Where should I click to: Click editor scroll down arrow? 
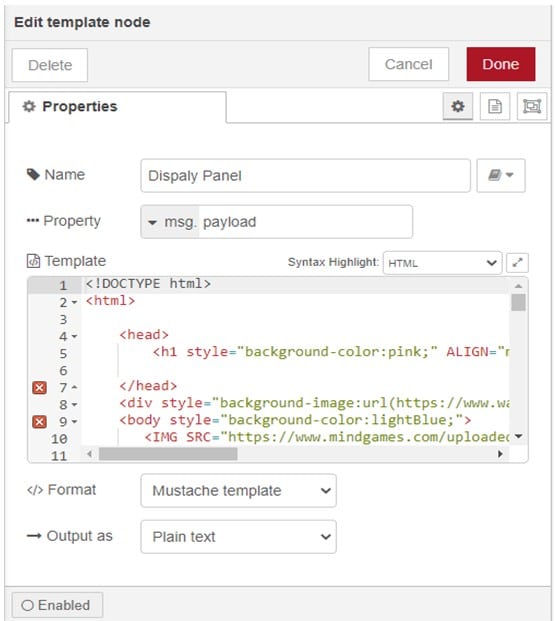(518, 436)
